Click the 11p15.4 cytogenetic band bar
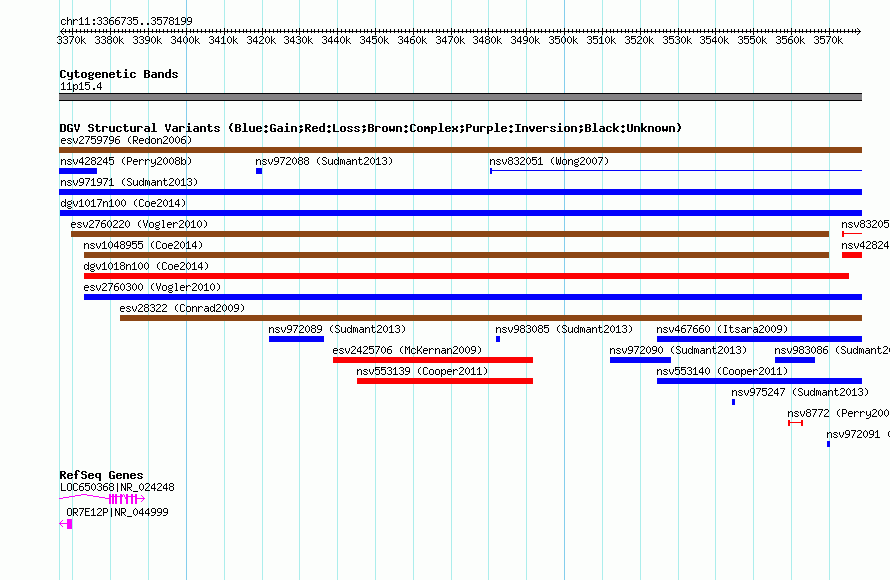 (460, 97)
